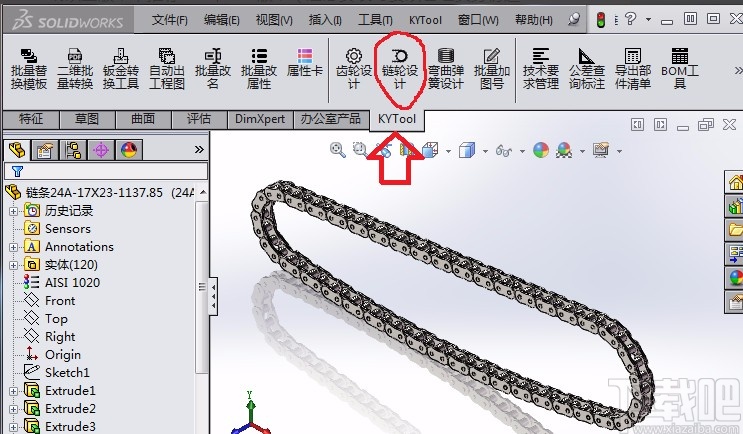Click the Display Style cube icon
The image size is (743, 434).
click(x=467, y=151)
